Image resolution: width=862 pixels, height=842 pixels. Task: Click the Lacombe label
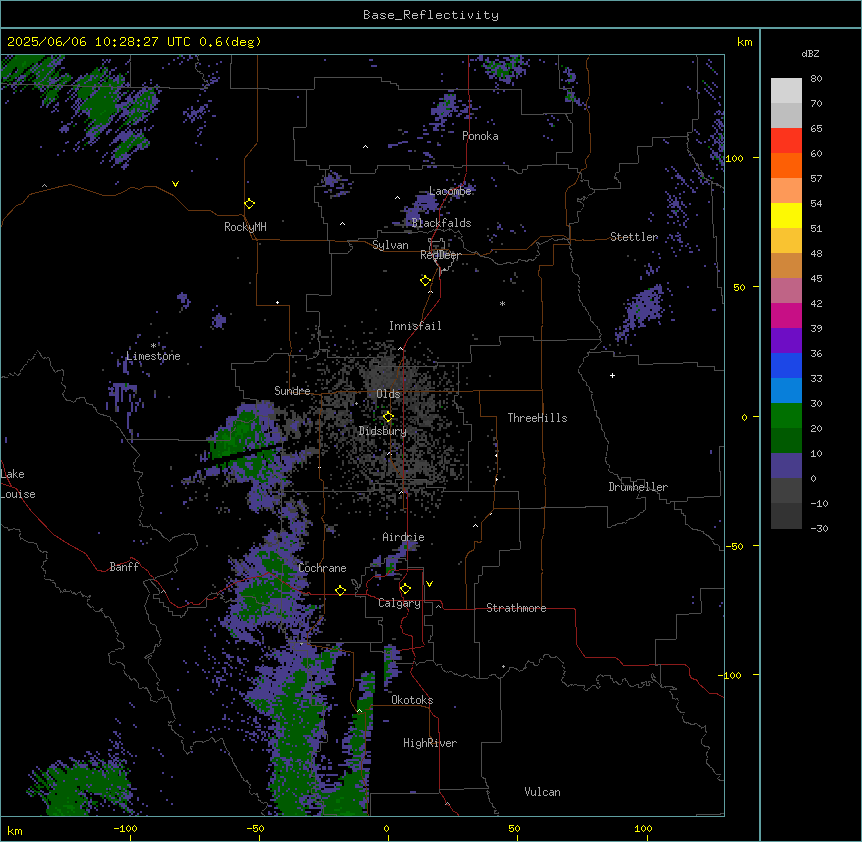point(450,191)
